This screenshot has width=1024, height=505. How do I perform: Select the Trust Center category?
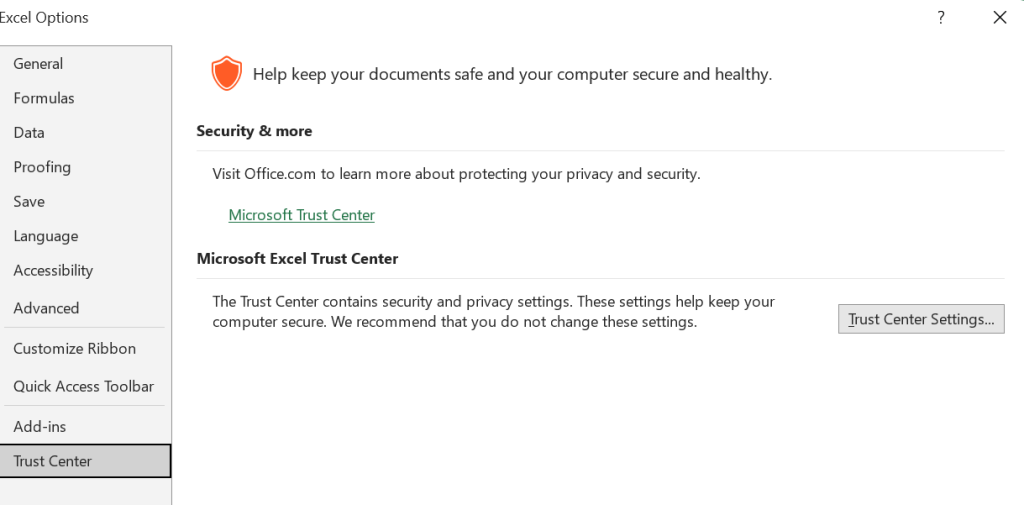point(53,461)
